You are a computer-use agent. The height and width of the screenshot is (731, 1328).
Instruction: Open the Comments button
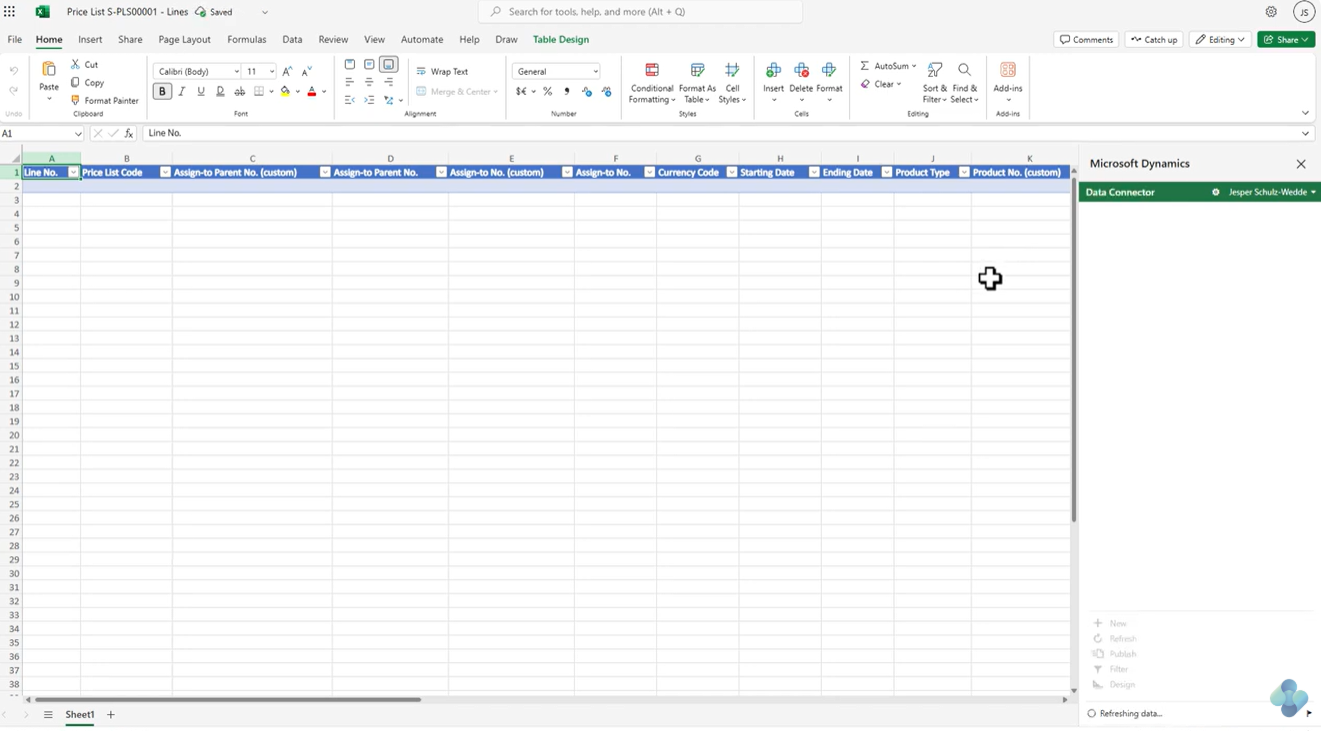(x=1086, y=39)
